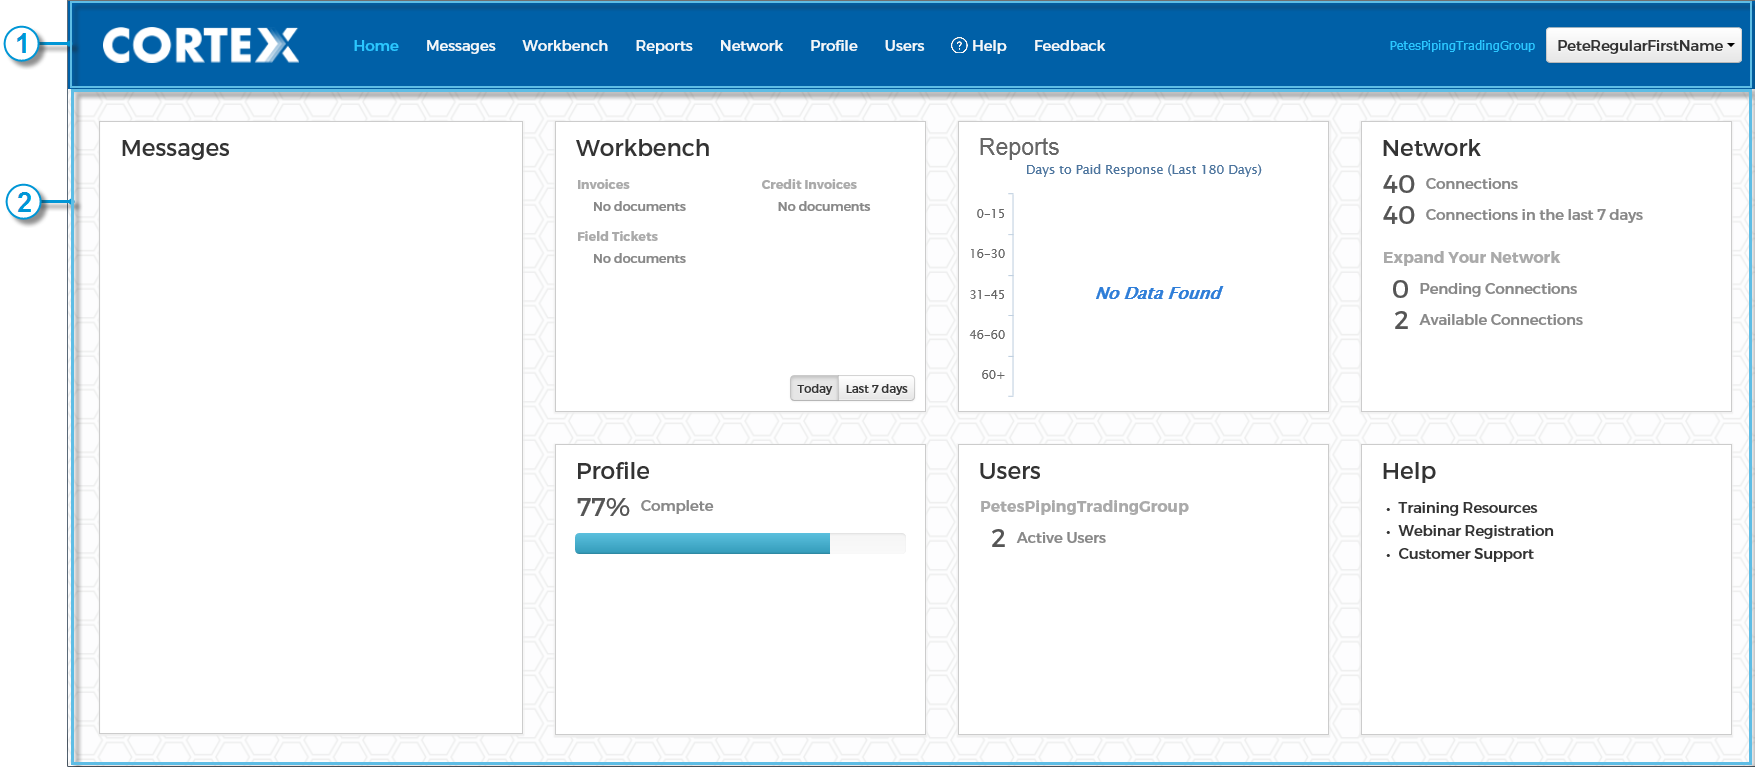Click the 0-15 chart axis label
1755x767 pixels.
point(991,214)
